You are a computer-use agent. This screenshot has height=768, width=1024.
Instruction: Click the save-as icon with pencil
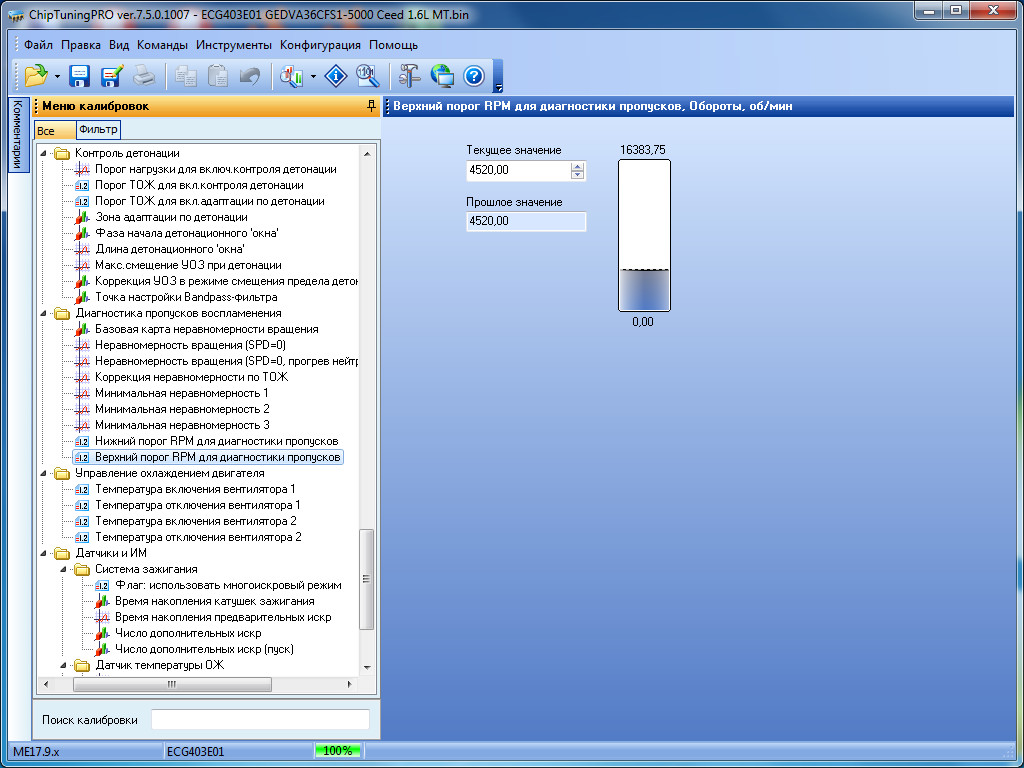[x=111, y=76]
